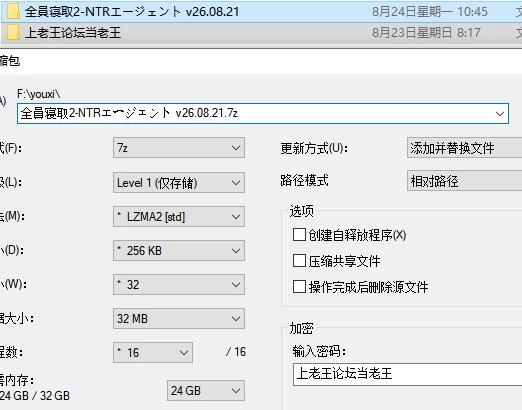Image resolution: width=522 pixels, height=410 pixels.
Task: Click the 路径模式 label
Action: point(304,180)
